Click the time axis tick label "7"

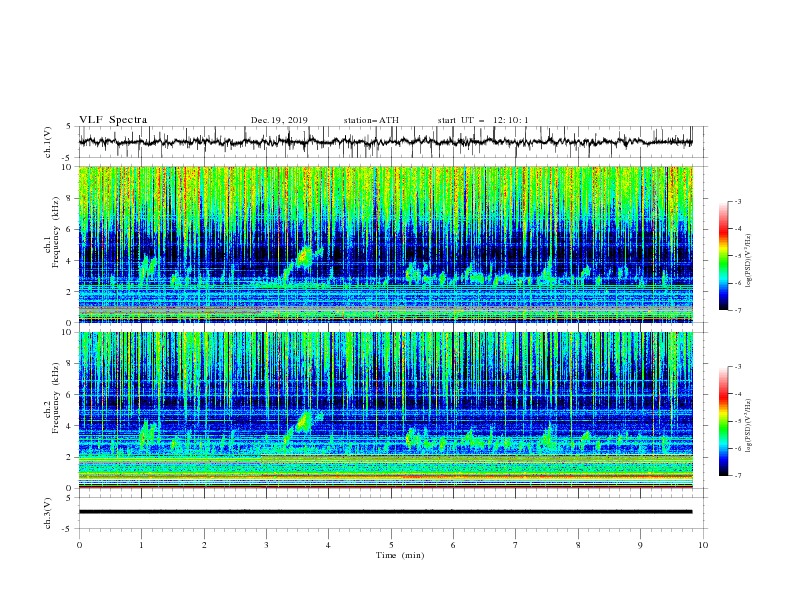point(516,545)
